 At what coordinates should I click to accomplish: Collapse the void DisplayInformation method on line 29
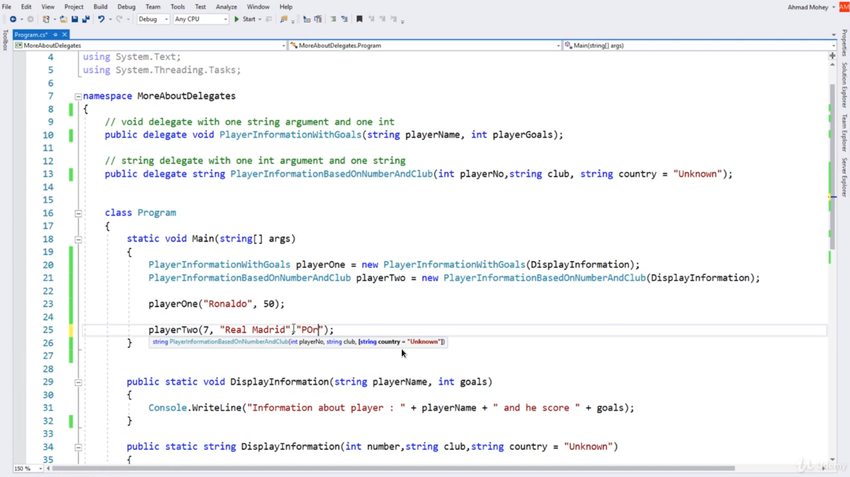pyautogui.click(x=78, y=382)
